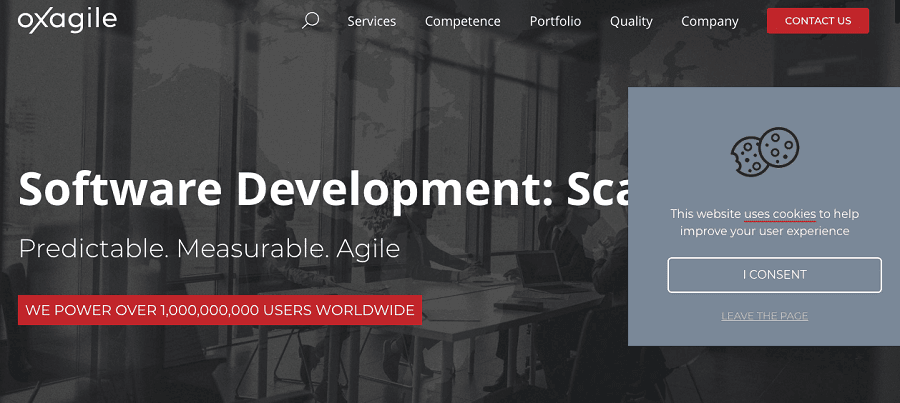Click the Contact Us button
Viewport: 900px width, 403px height.
(818, 21)
